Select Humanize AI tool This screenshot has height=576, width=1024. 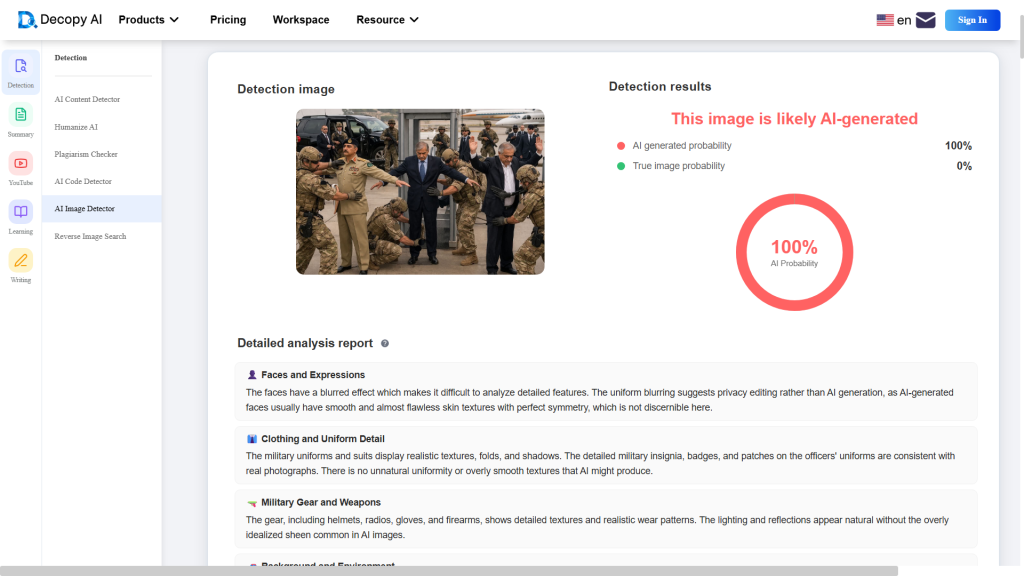[x=76, y=127]
